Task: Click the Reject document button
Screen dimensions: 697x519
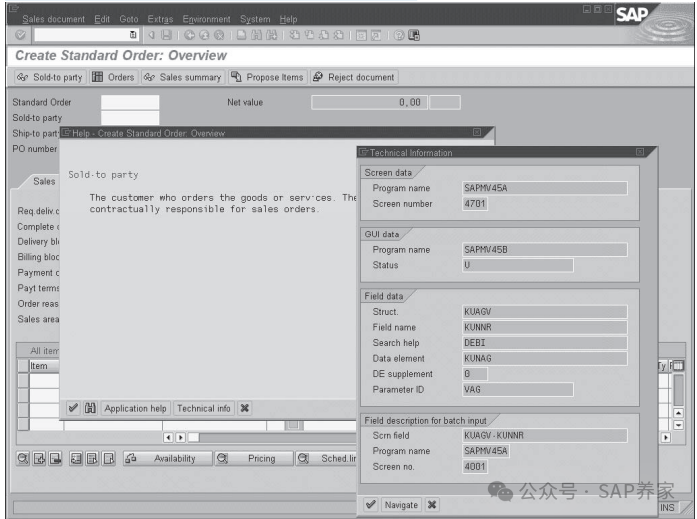Action: click(354, 77)
